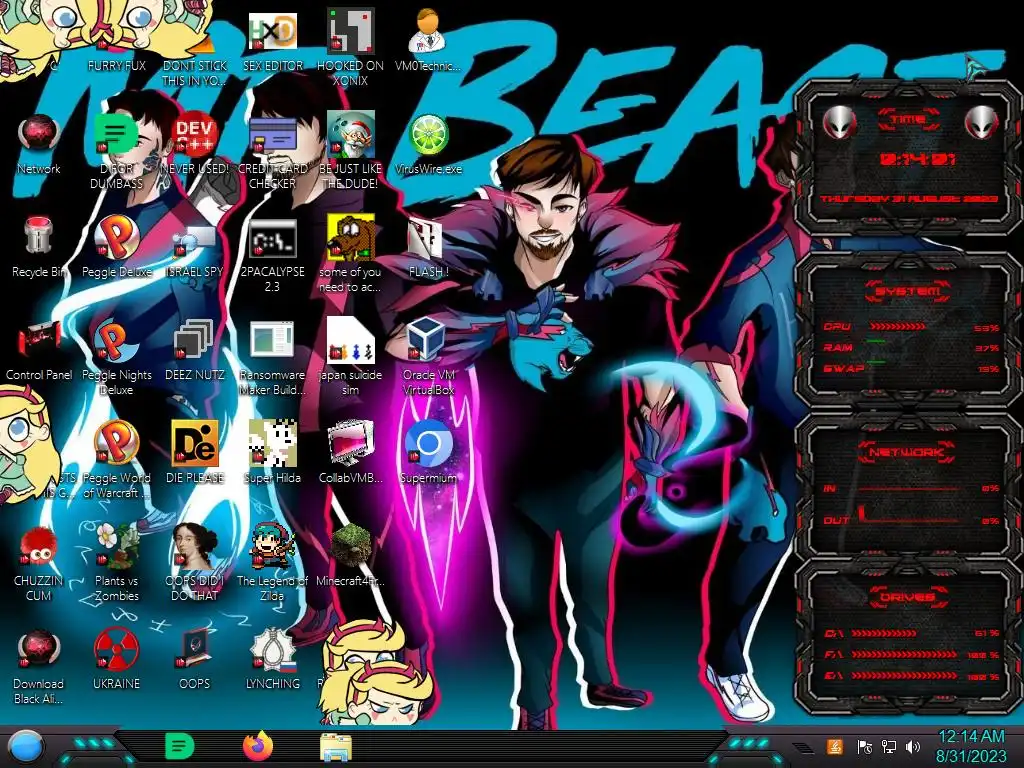Open the Action Center flag tray icon
Screen dimensions: 1024x768
click(864, 746)
